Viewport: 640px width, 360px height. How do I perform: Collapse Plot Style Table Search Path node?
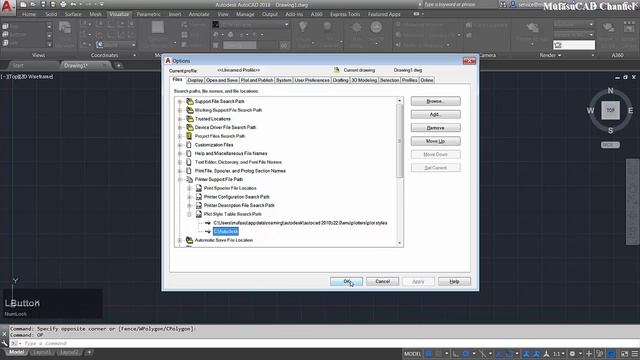[189, 214]
